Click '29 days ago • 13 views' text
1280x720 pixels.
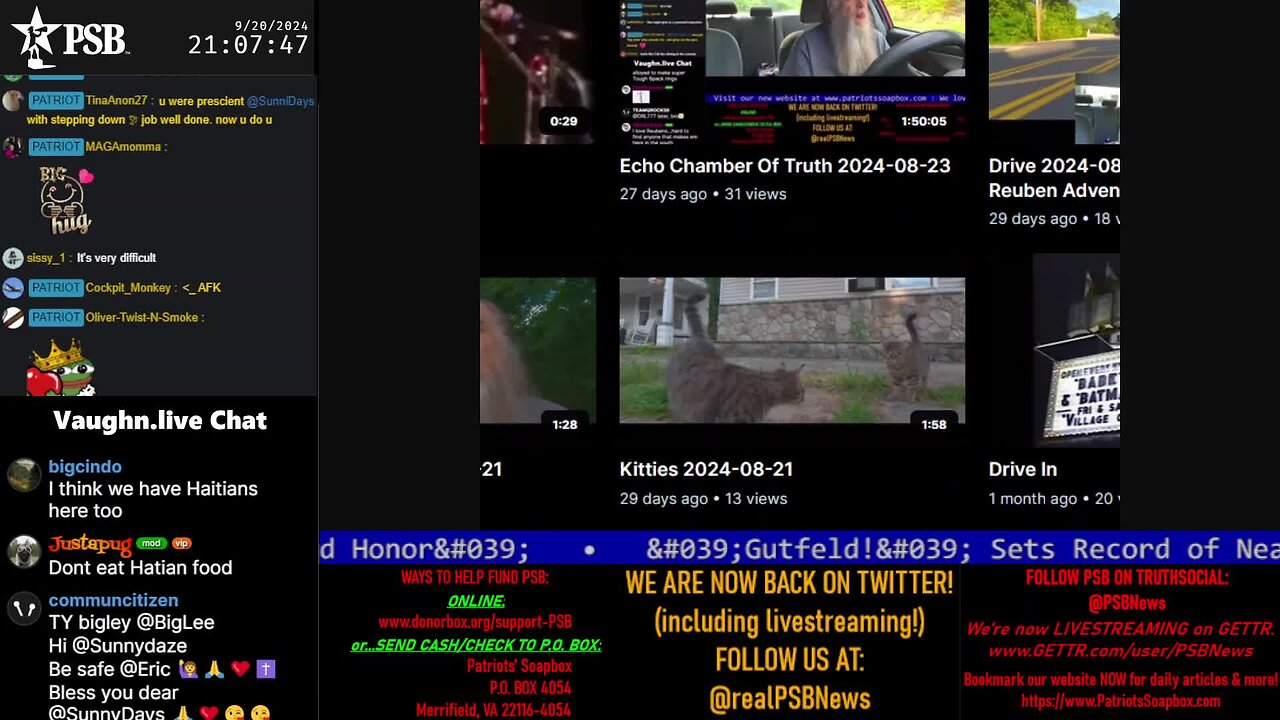(x=703, y=498)
